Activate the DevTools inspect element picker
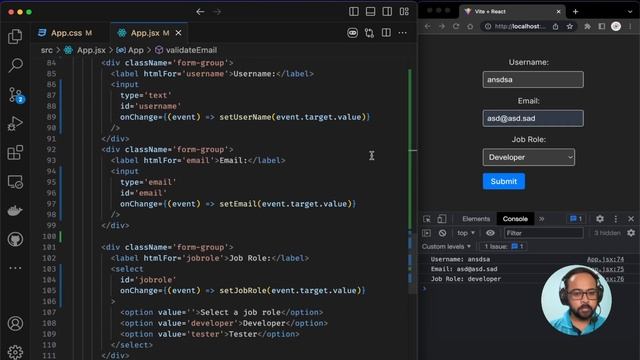Viewport: 640px width, 360px height. tap(427, 219)
